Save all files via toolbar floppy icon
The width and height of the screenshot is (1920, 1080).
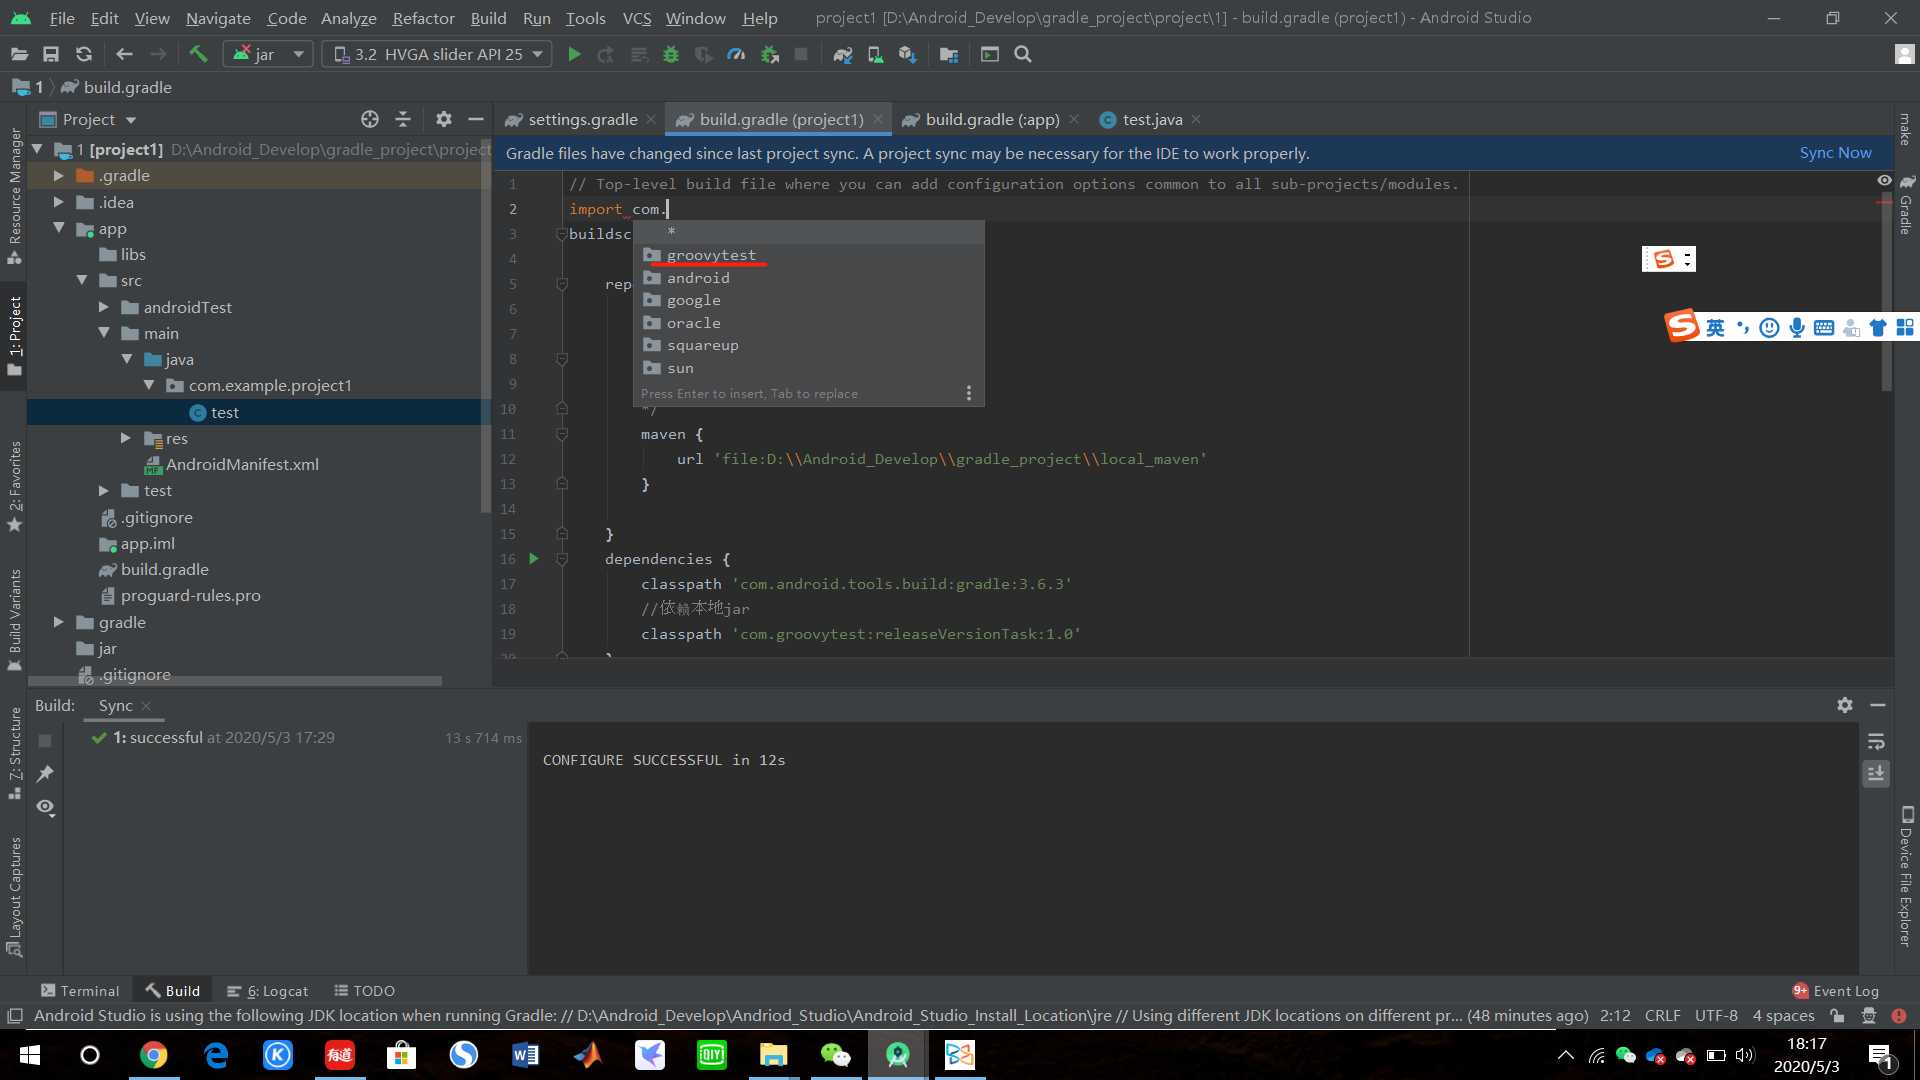click(51, 54)
